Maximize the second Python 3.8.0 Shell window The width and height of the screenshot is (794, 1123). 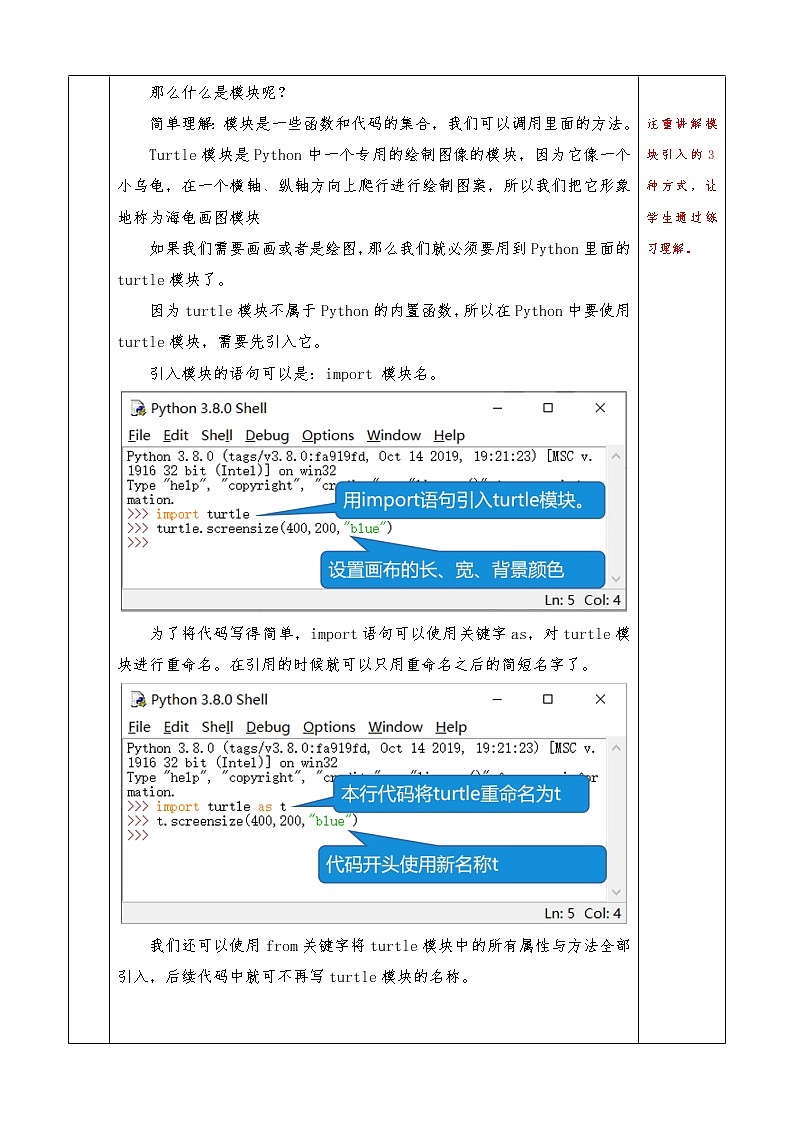pyautogui.click(x=548, y=699)
